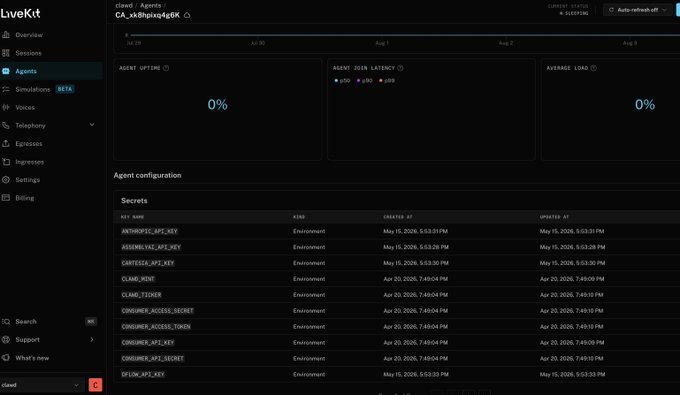The height and width of the screenshot is (395, 680).
Task: Click the orange C project avatar
Action: pos(95,385)
